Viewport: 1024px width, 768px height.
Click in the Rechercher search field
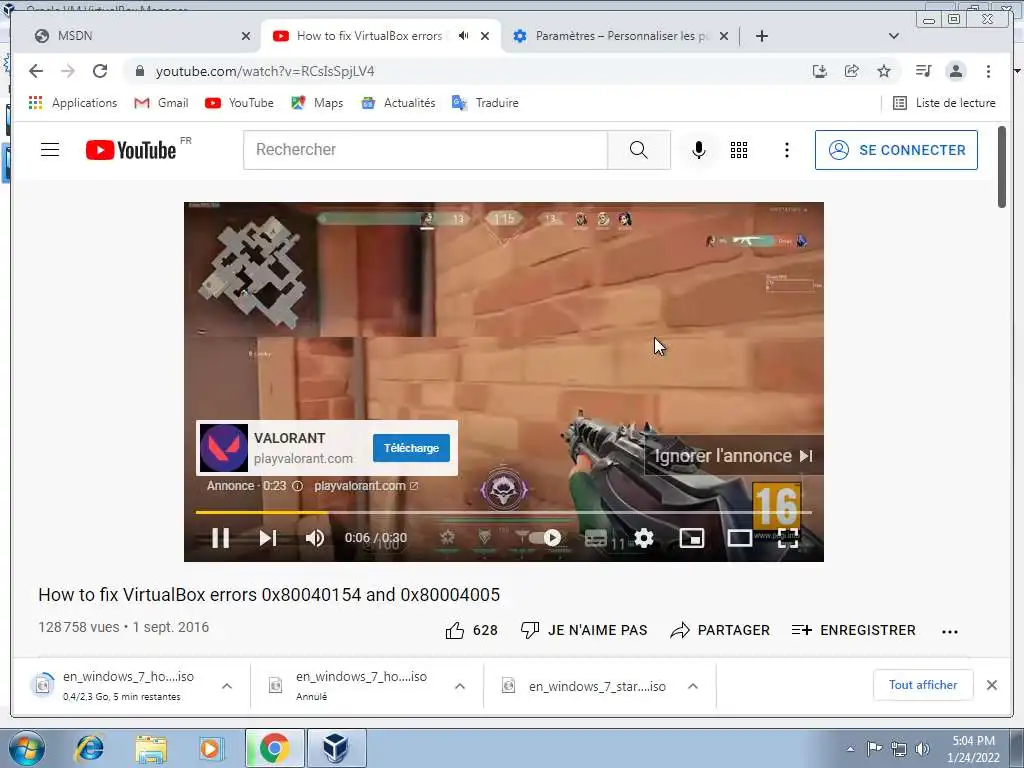tap(426, 150)
